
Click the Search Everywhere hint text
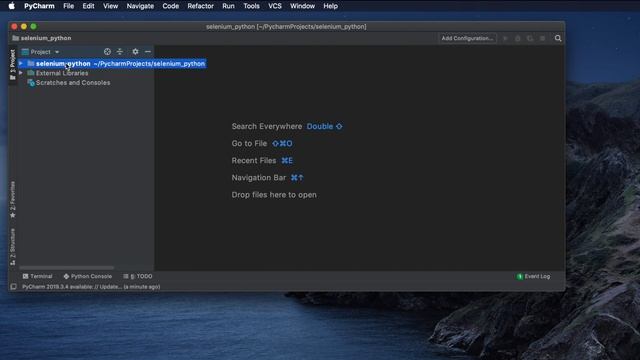tap(267, 127)
